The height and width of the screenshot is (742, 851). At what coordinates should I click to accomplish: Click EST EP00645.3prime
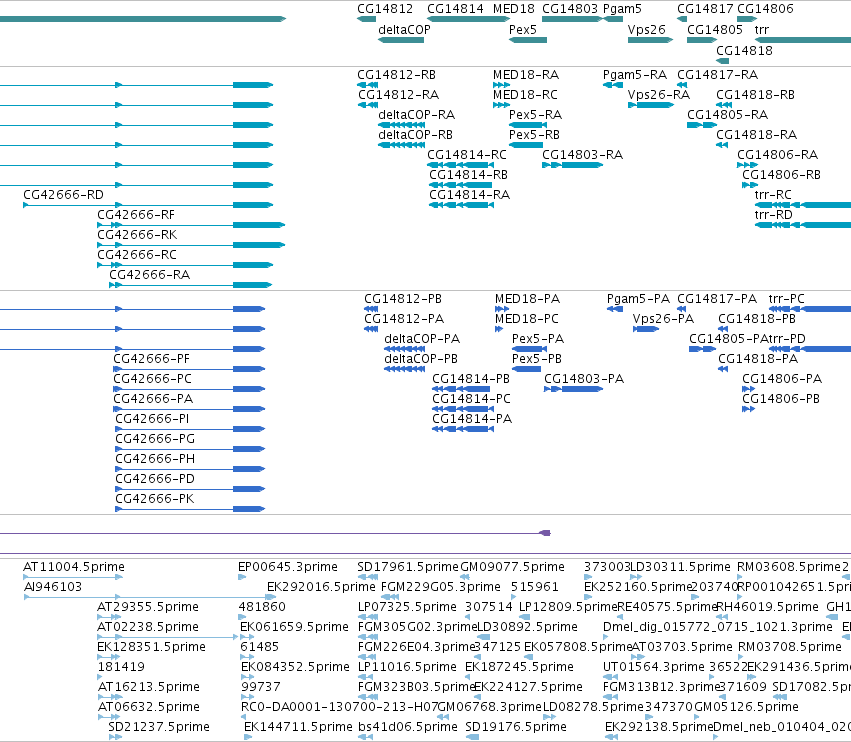(x=288, y=567)
